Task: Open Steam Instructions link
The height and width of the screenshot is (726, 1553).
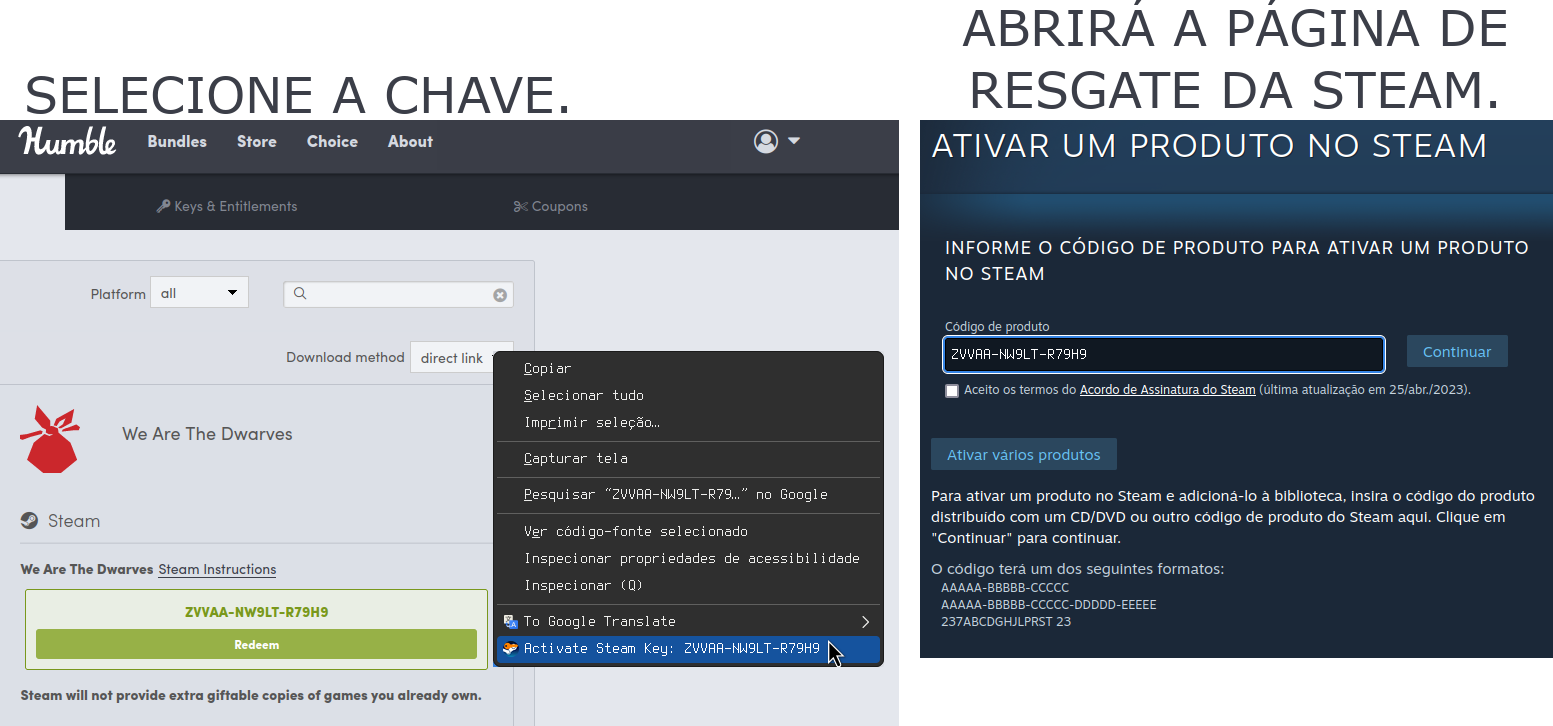Action: point(217,569)
